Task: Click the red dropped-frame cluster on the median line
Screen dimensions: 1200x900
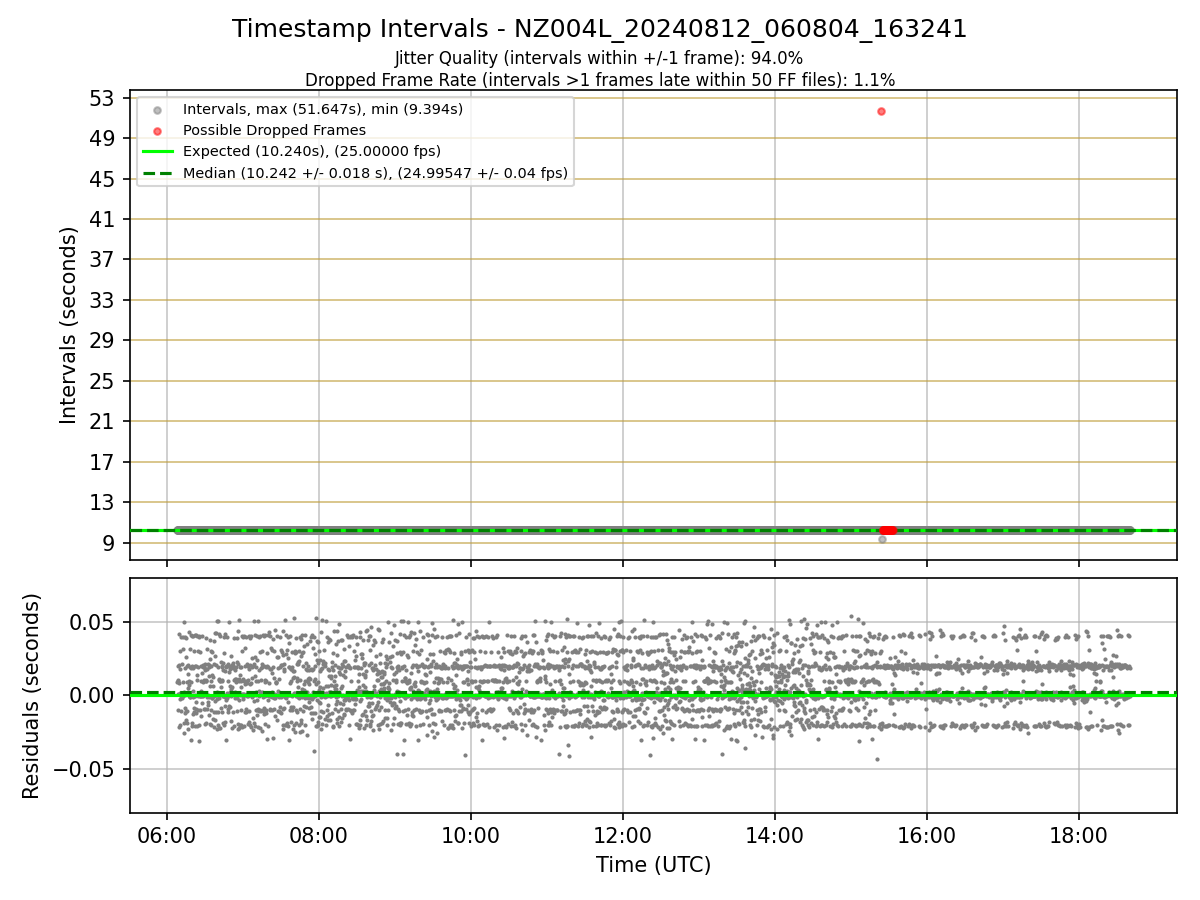Action: click(888, 530)
